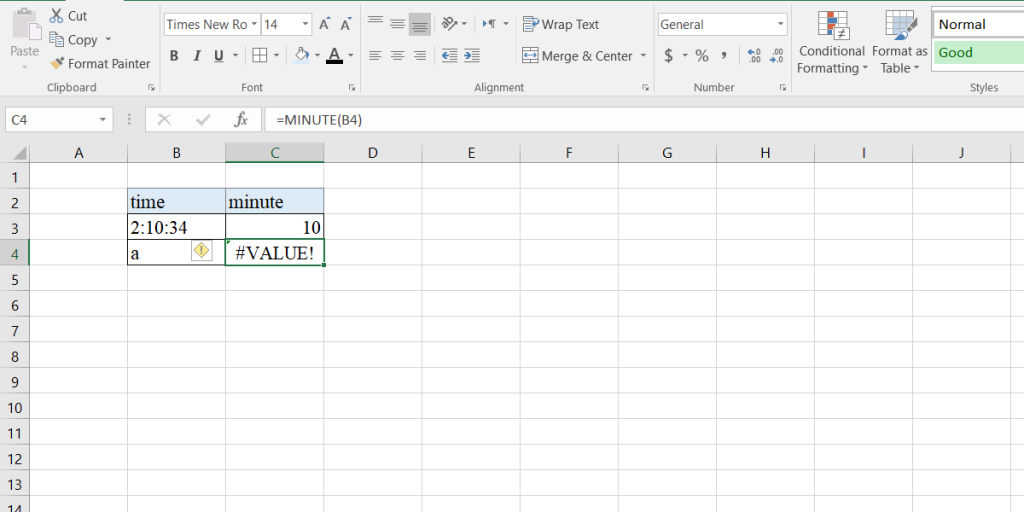Apply Comma Style
Viewport: 1024px width, 512px height.
point(724,56)
